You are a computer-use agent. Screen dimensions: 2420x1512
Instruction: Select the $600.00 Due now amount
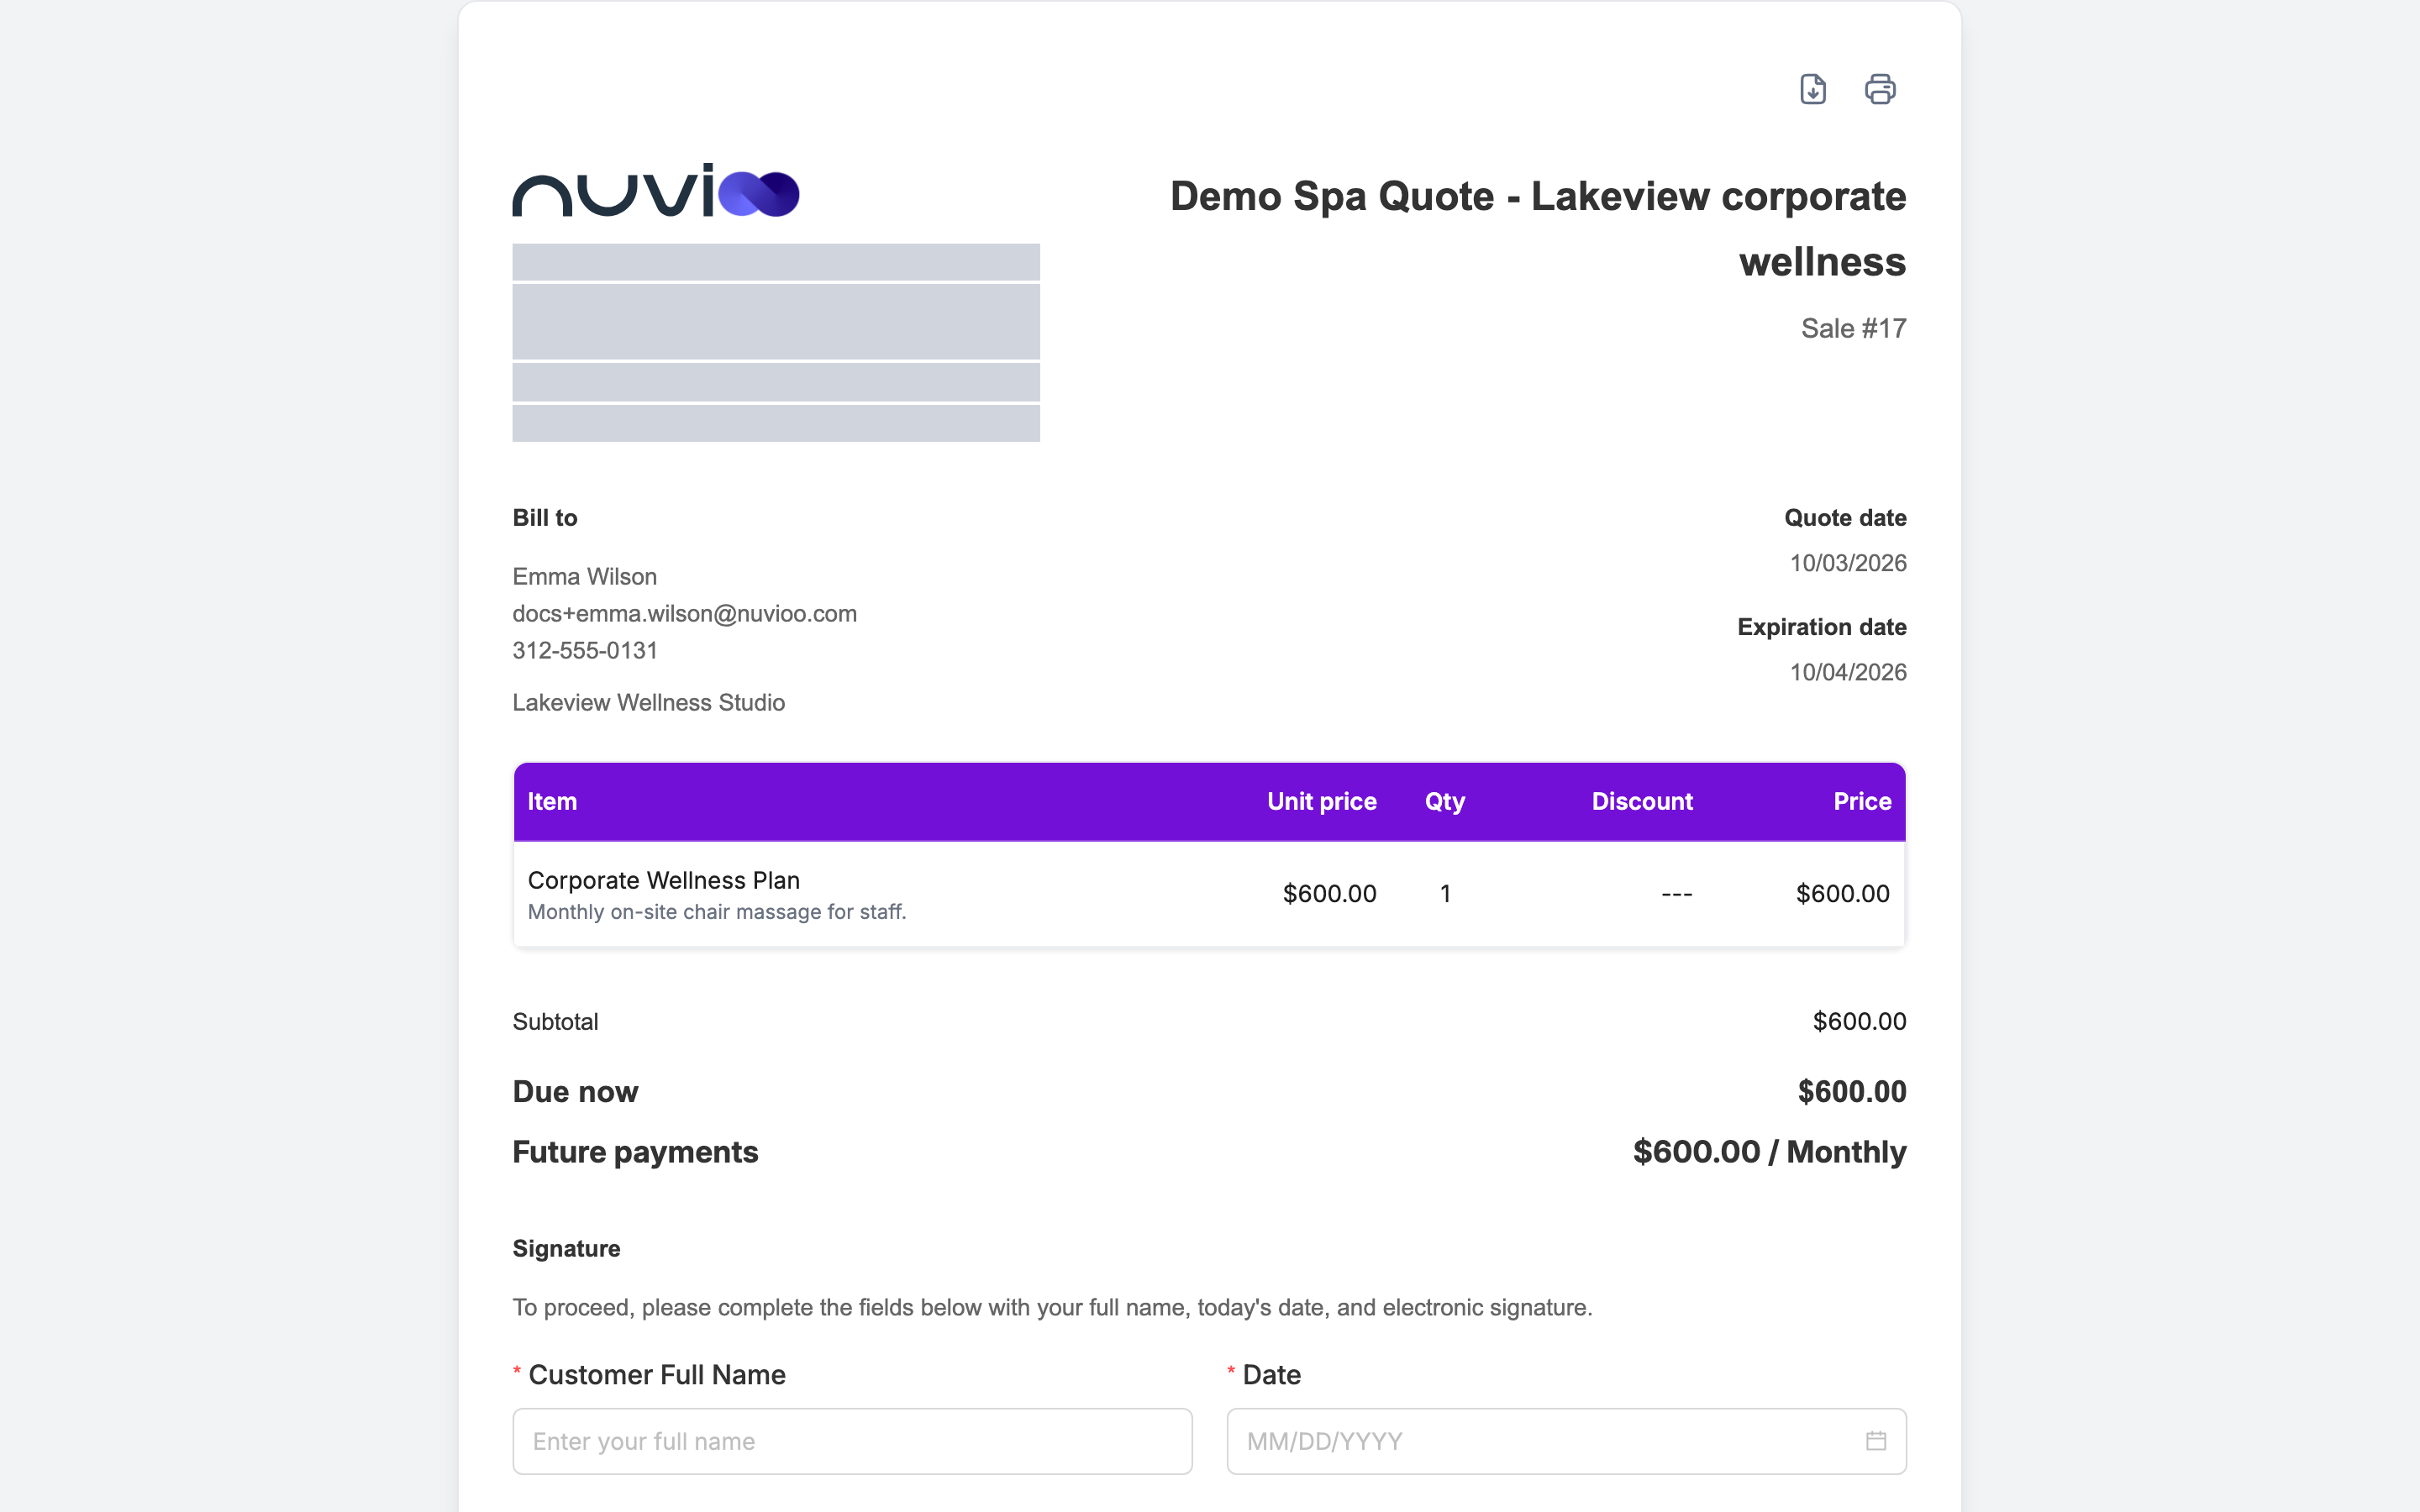(x=1851, y=1091)
